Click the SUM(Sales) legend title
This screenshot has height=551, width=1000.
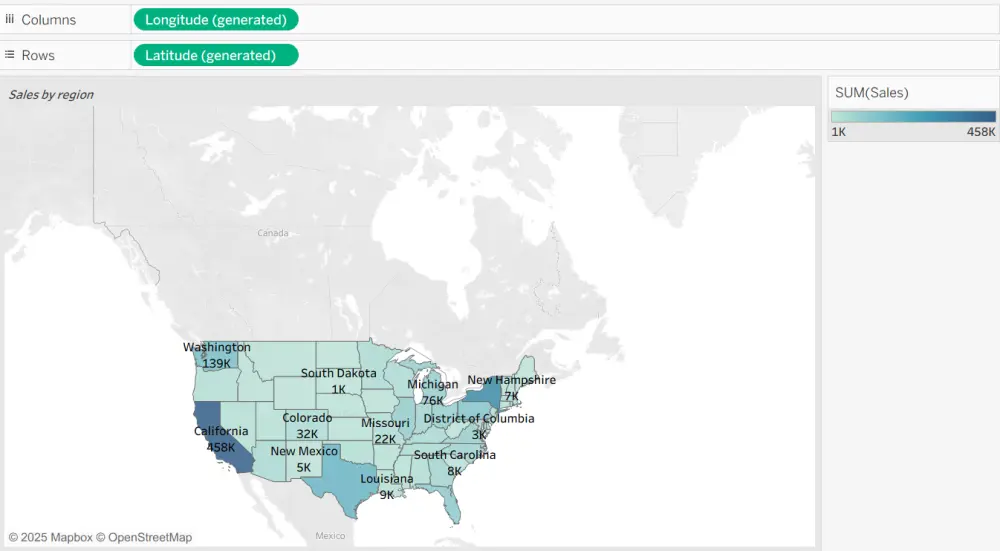tap(872, 92)
